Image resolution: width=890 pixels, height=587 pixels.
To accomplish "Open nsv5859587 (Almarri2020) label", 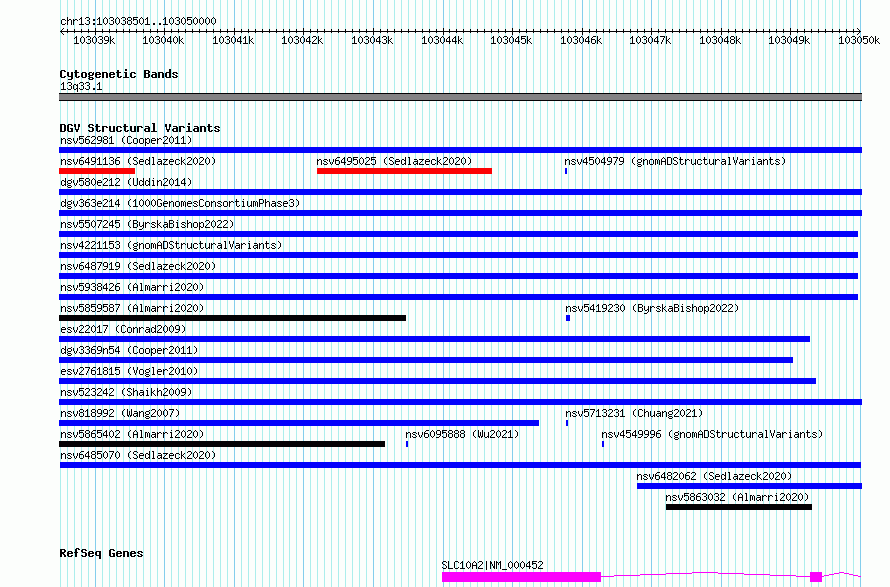I will pyautogui.click(x=132, y=308).
